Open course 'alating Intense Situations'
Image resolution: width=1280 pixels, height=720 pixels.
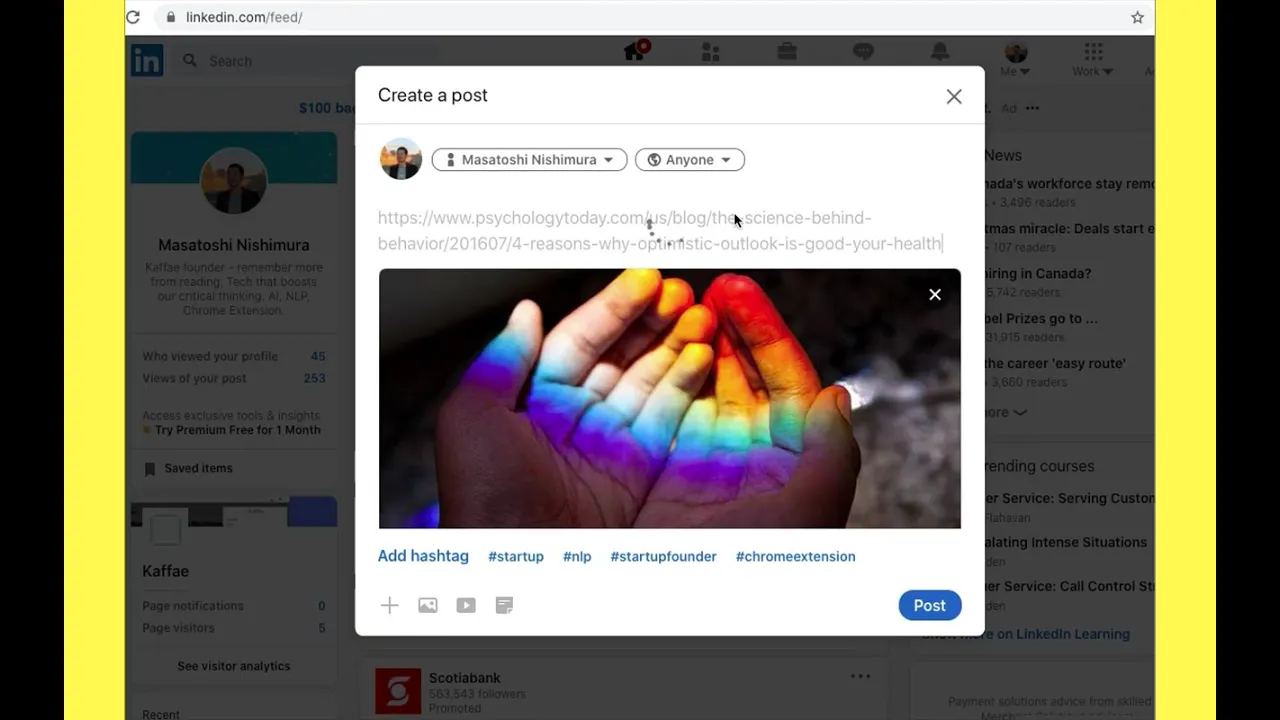[1065, 542]
